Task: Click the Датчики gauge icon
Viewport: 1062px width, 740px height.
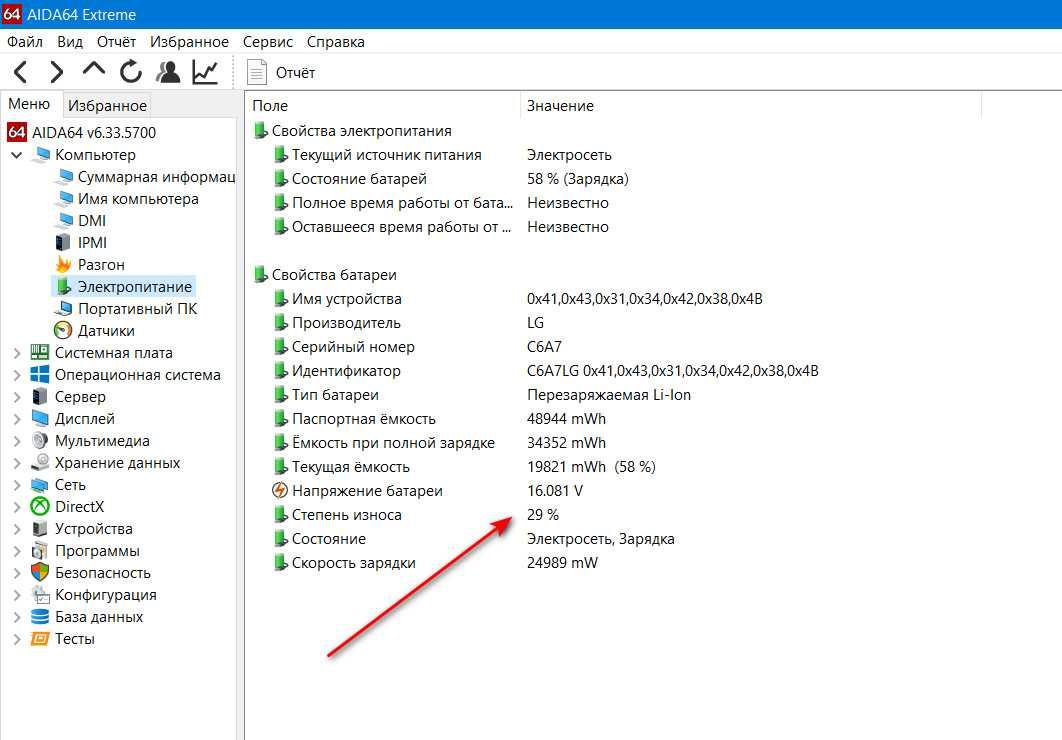Action: [63, 330]
